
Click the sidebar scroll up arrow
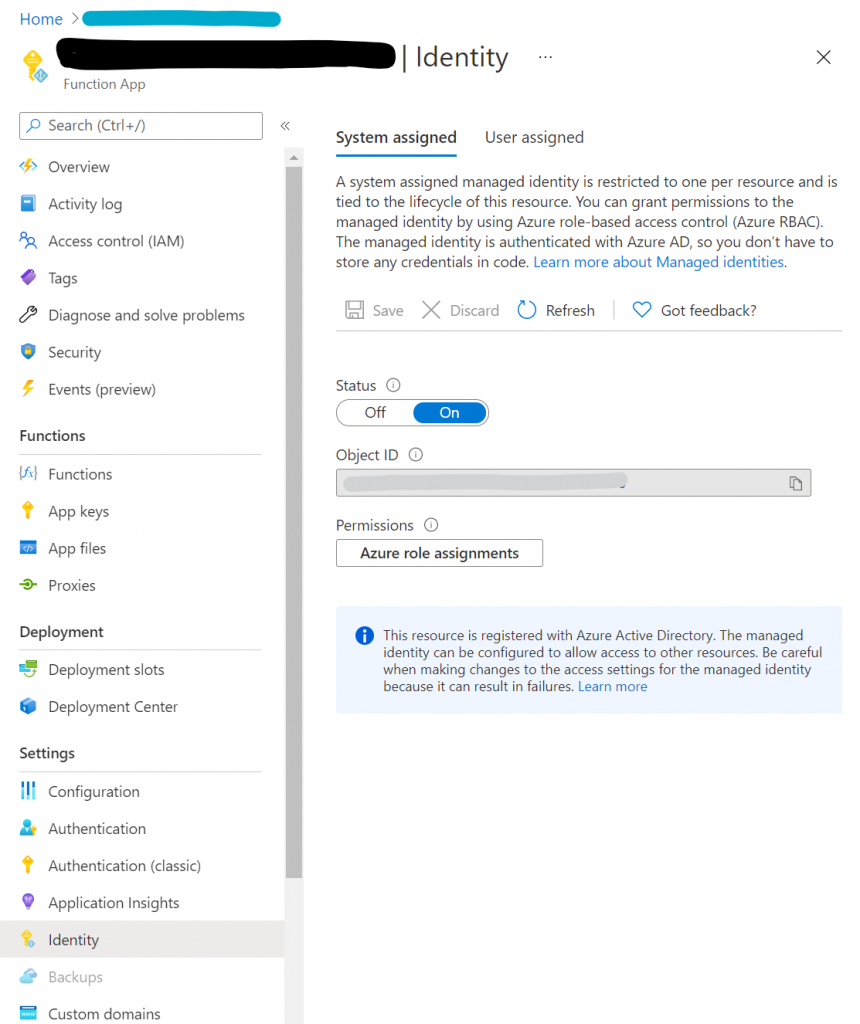[x=294, y=157]
